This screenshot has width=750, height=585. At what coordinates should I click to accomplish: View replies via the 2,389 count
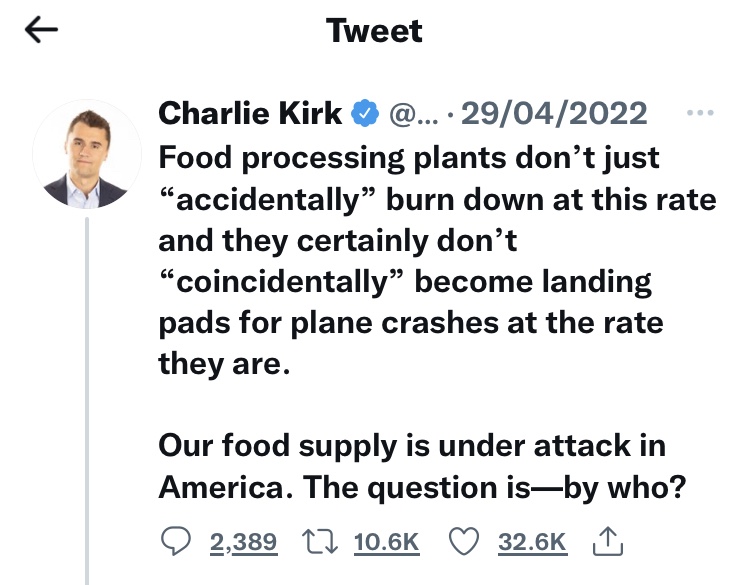point(243,543)
